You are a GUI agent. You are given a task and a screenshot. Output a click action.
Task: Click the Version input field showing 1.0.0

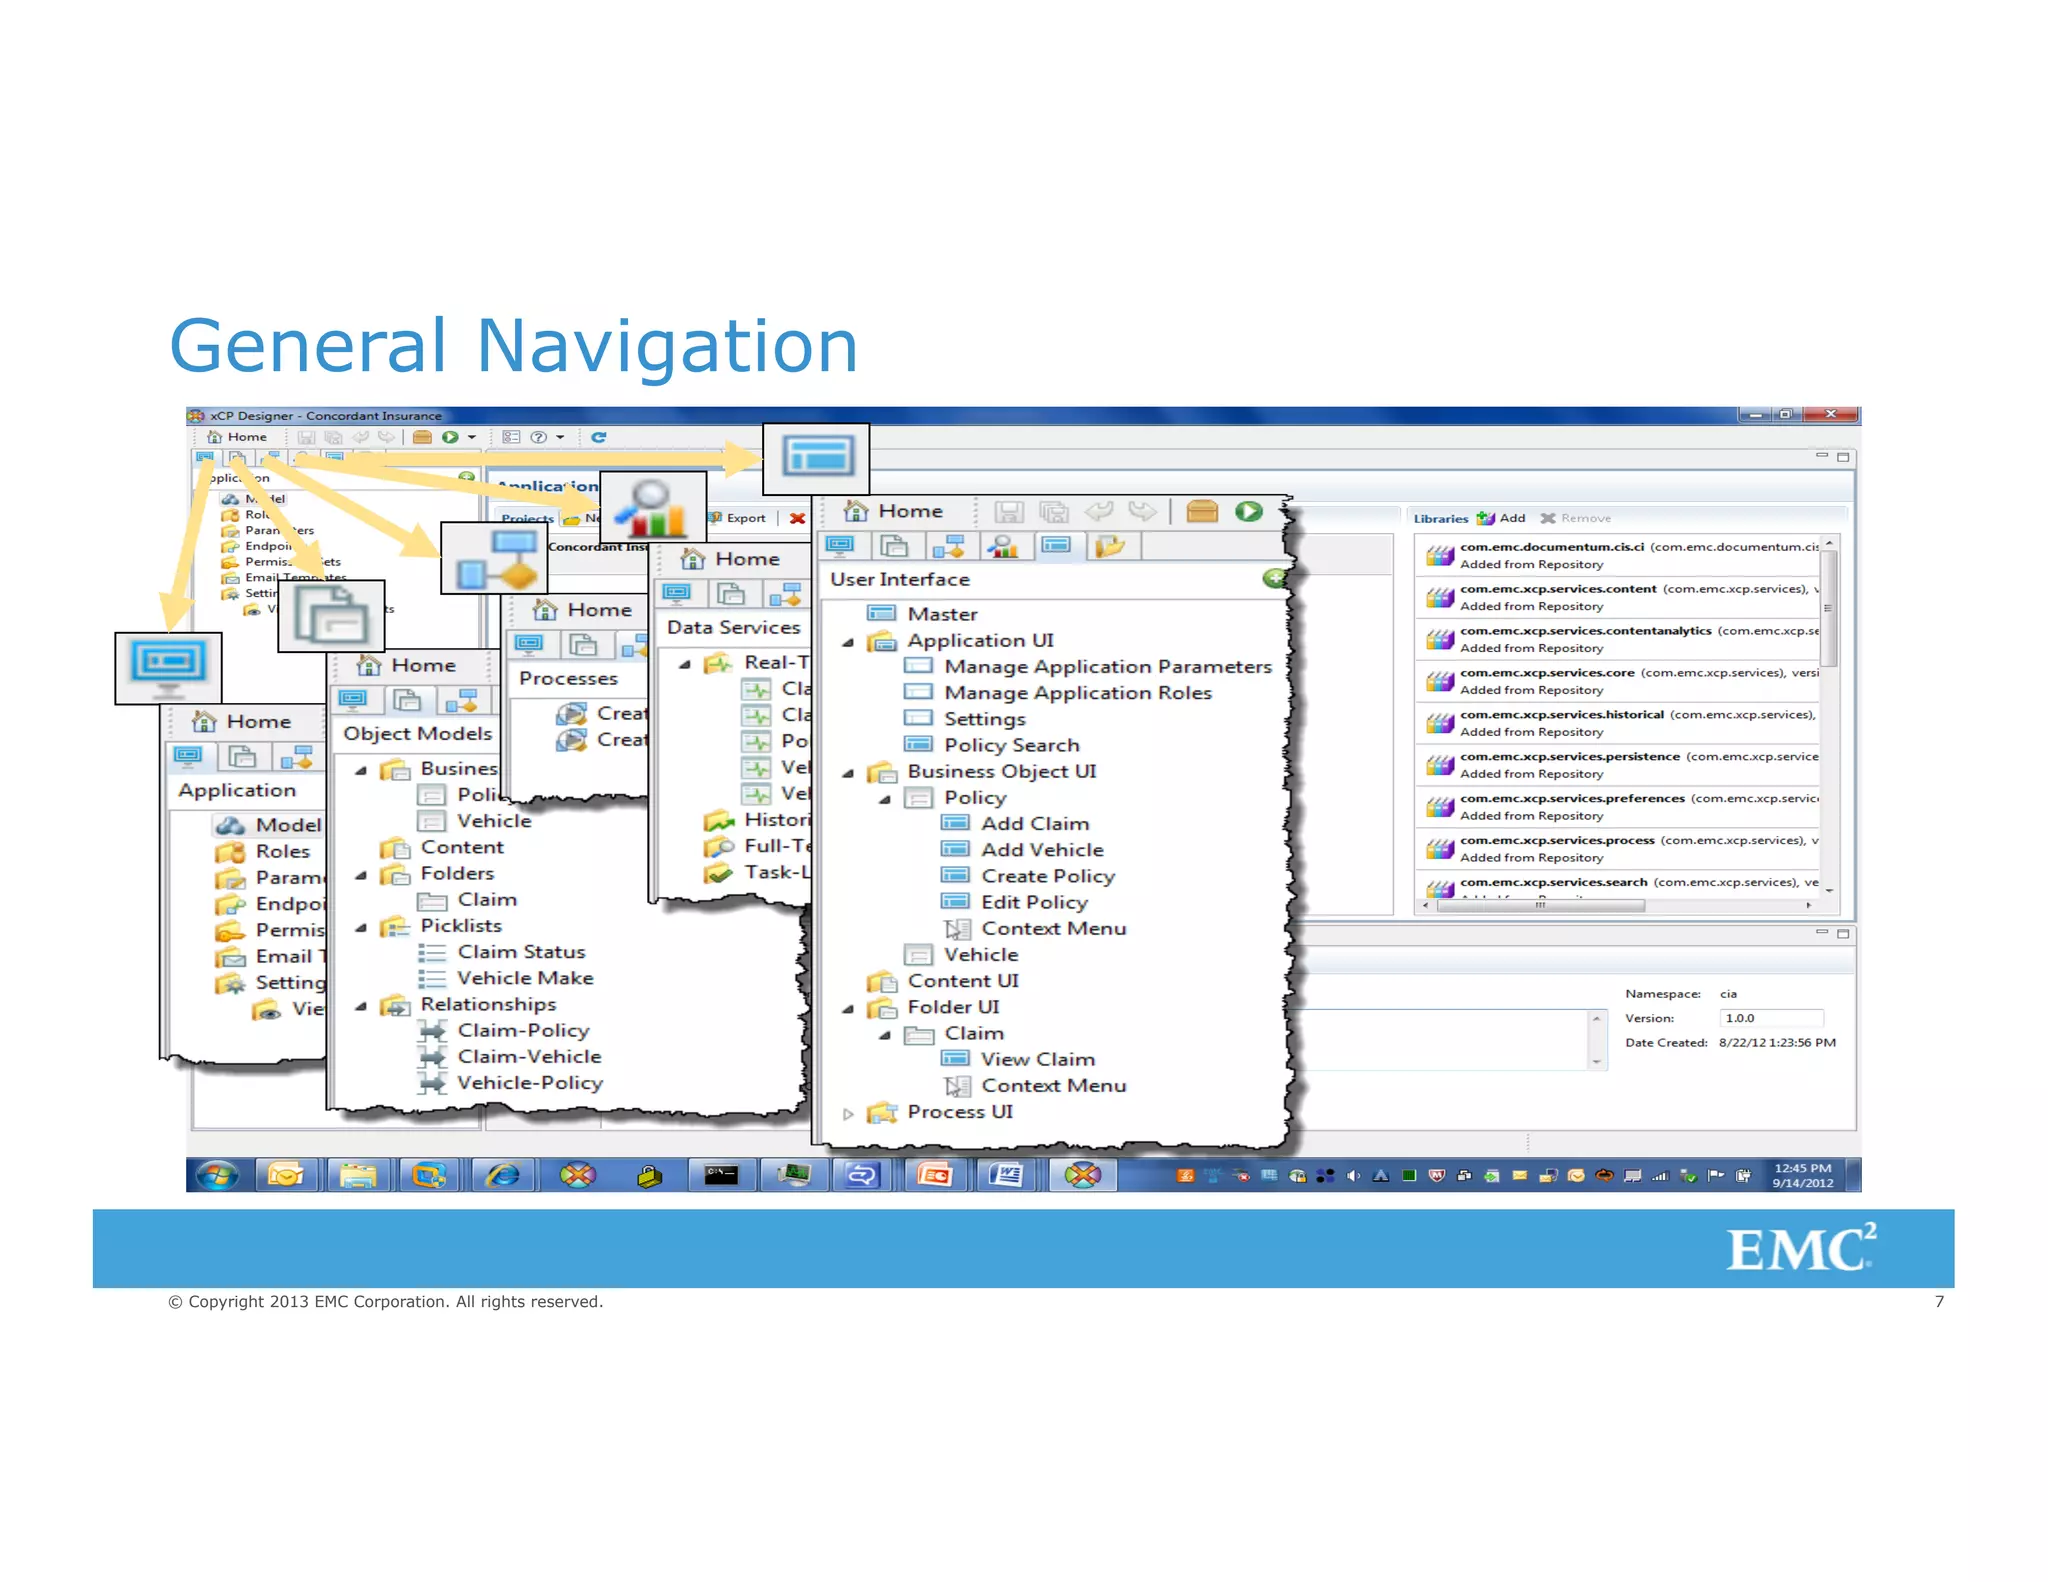pos(1770,1018)
